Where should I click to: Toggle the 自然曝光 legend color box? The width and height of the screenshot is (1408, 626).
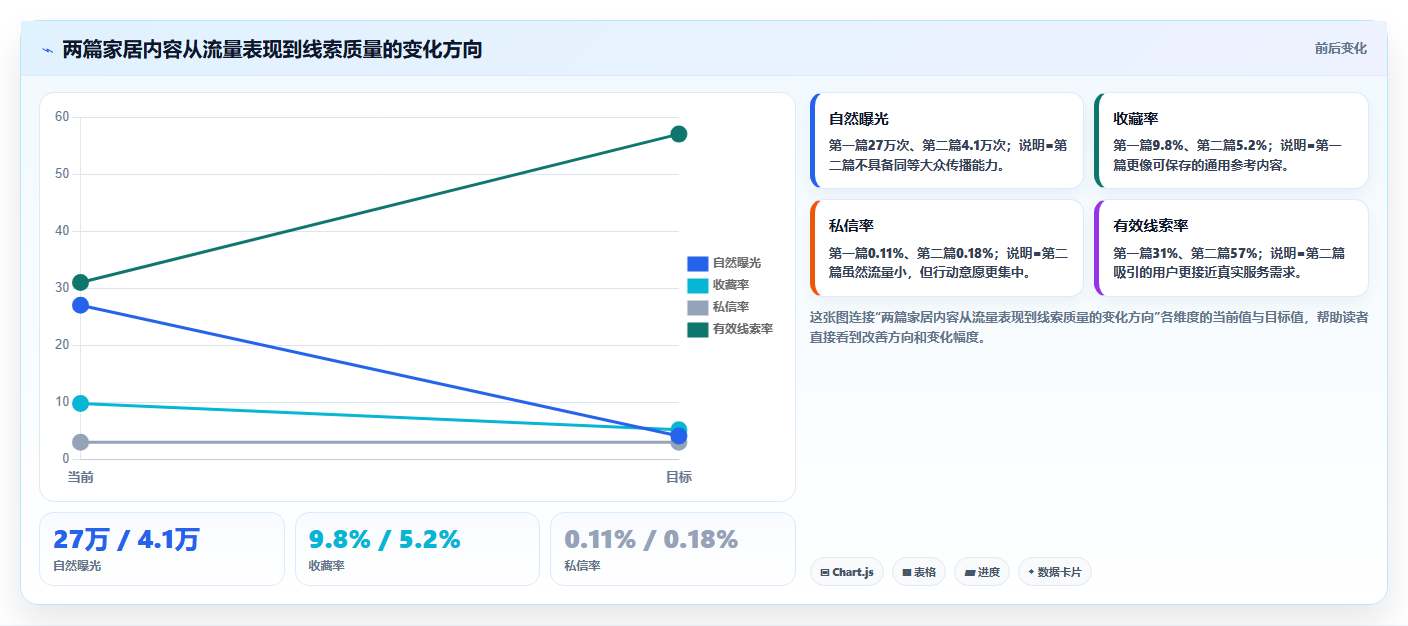click(x=697, y=263)
